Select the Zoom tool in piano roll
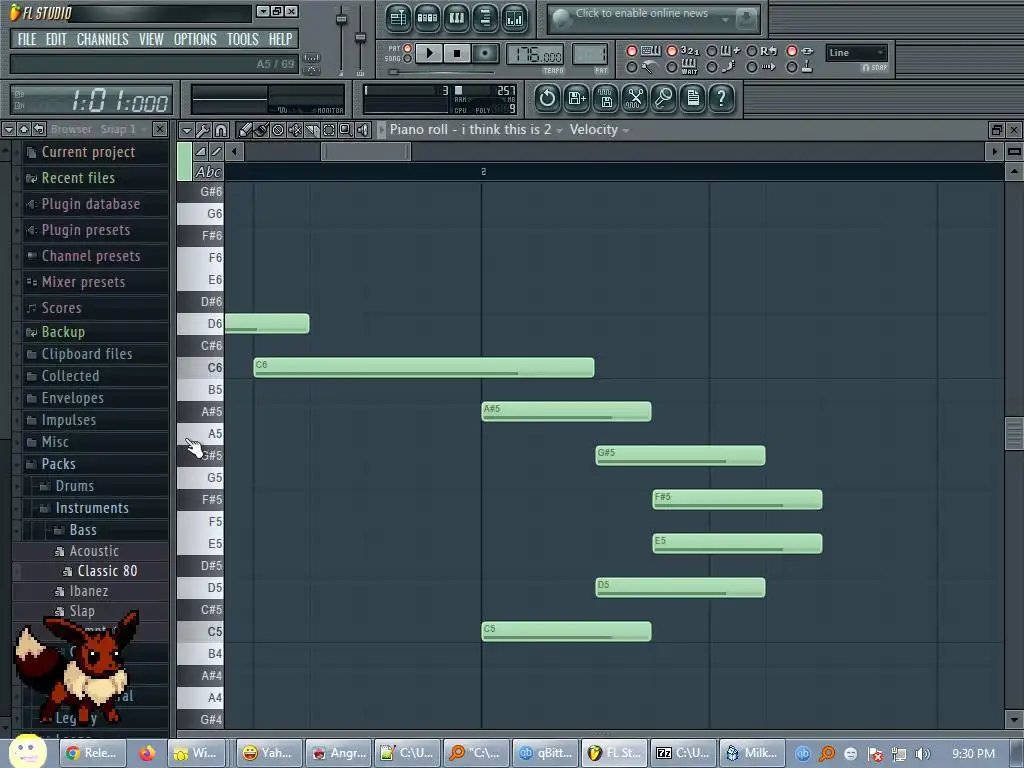1024x768 pixels. tap(345, 130)
